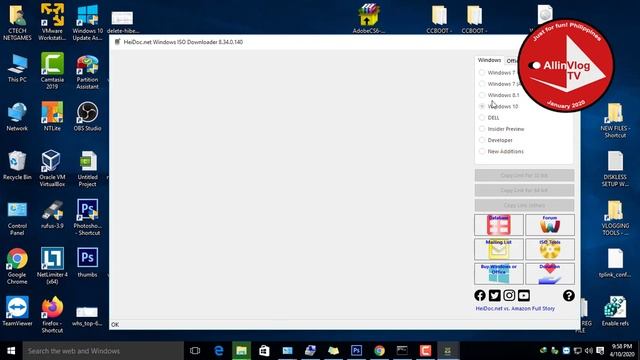Open the Office tab

click(511, 61)
